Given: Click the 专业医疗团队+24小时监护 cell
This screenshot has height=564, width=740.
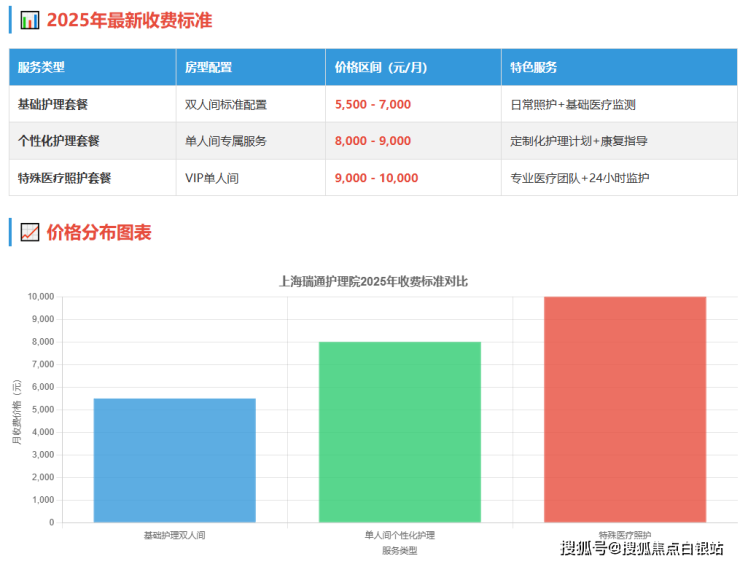Looking at the screenshot, I should click(580, 178).
